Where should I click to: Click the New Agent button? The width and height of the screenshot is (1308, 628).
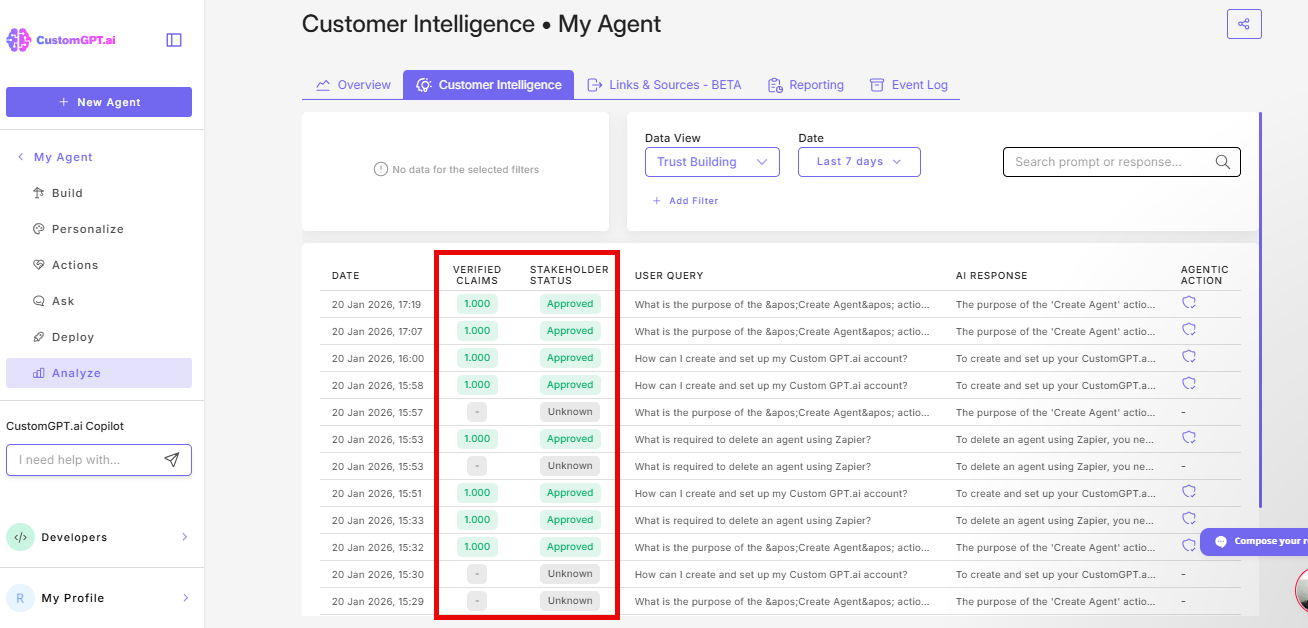pyautogui.click(x=99, y=102)
